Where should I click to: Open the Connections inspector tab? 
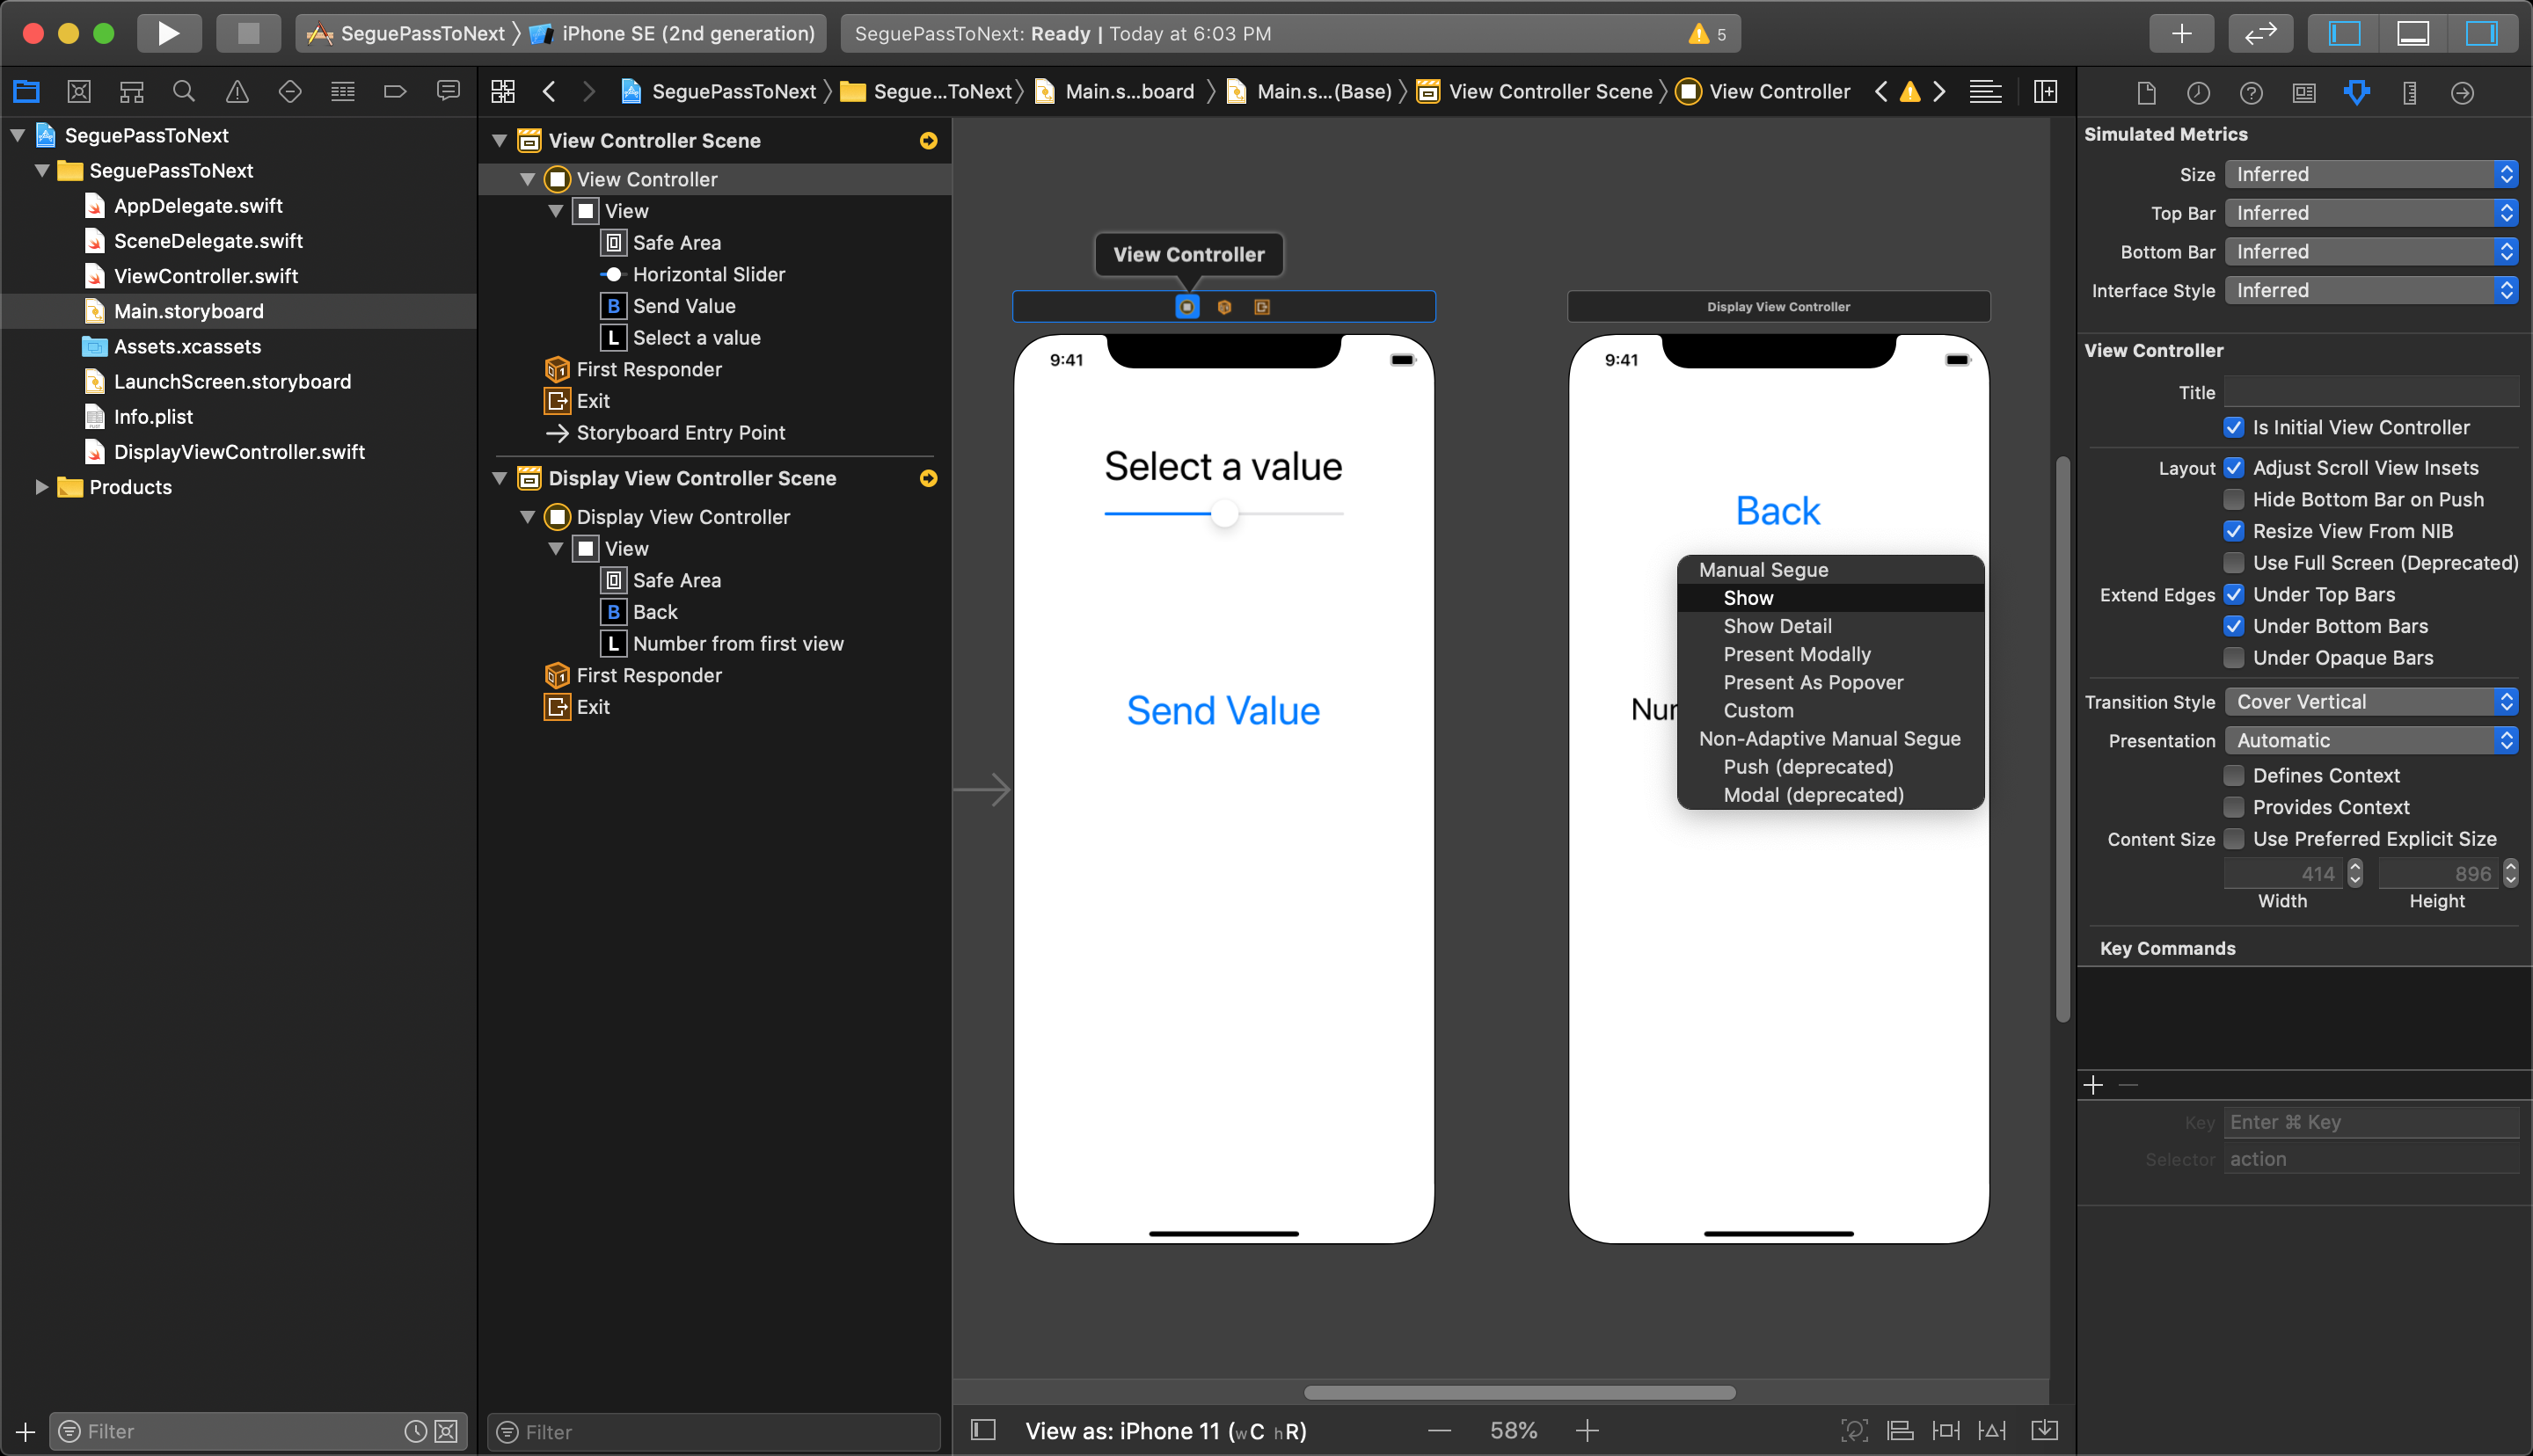[2462, 93]
